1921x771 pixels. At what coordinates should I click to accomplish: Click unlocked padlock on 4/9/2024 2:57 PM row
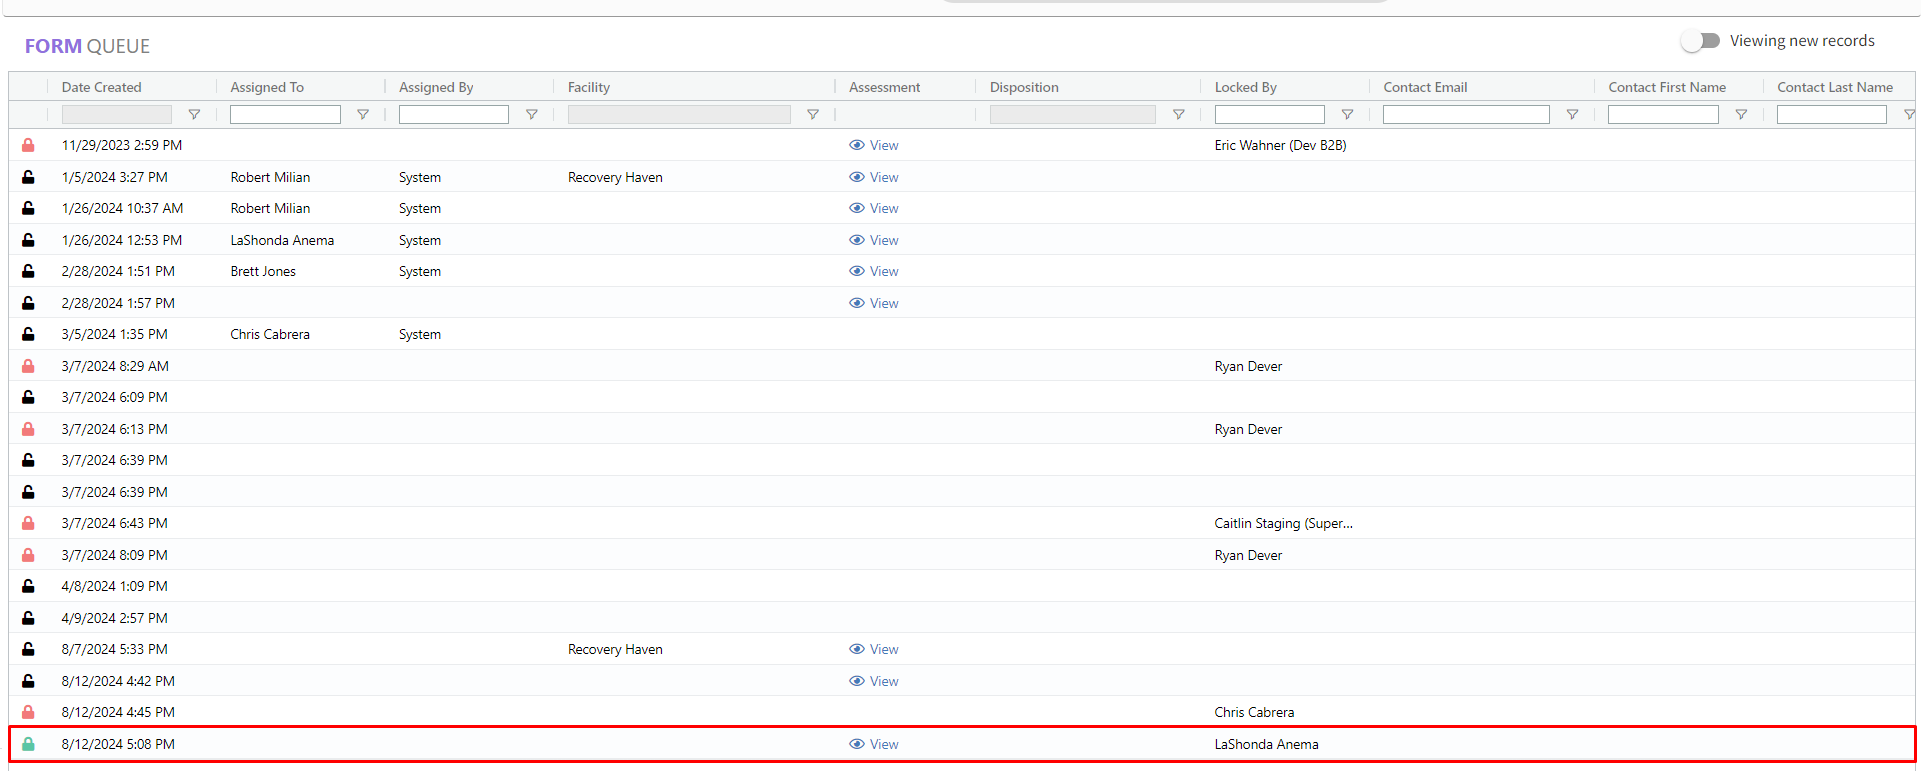(x=28, y=618)
